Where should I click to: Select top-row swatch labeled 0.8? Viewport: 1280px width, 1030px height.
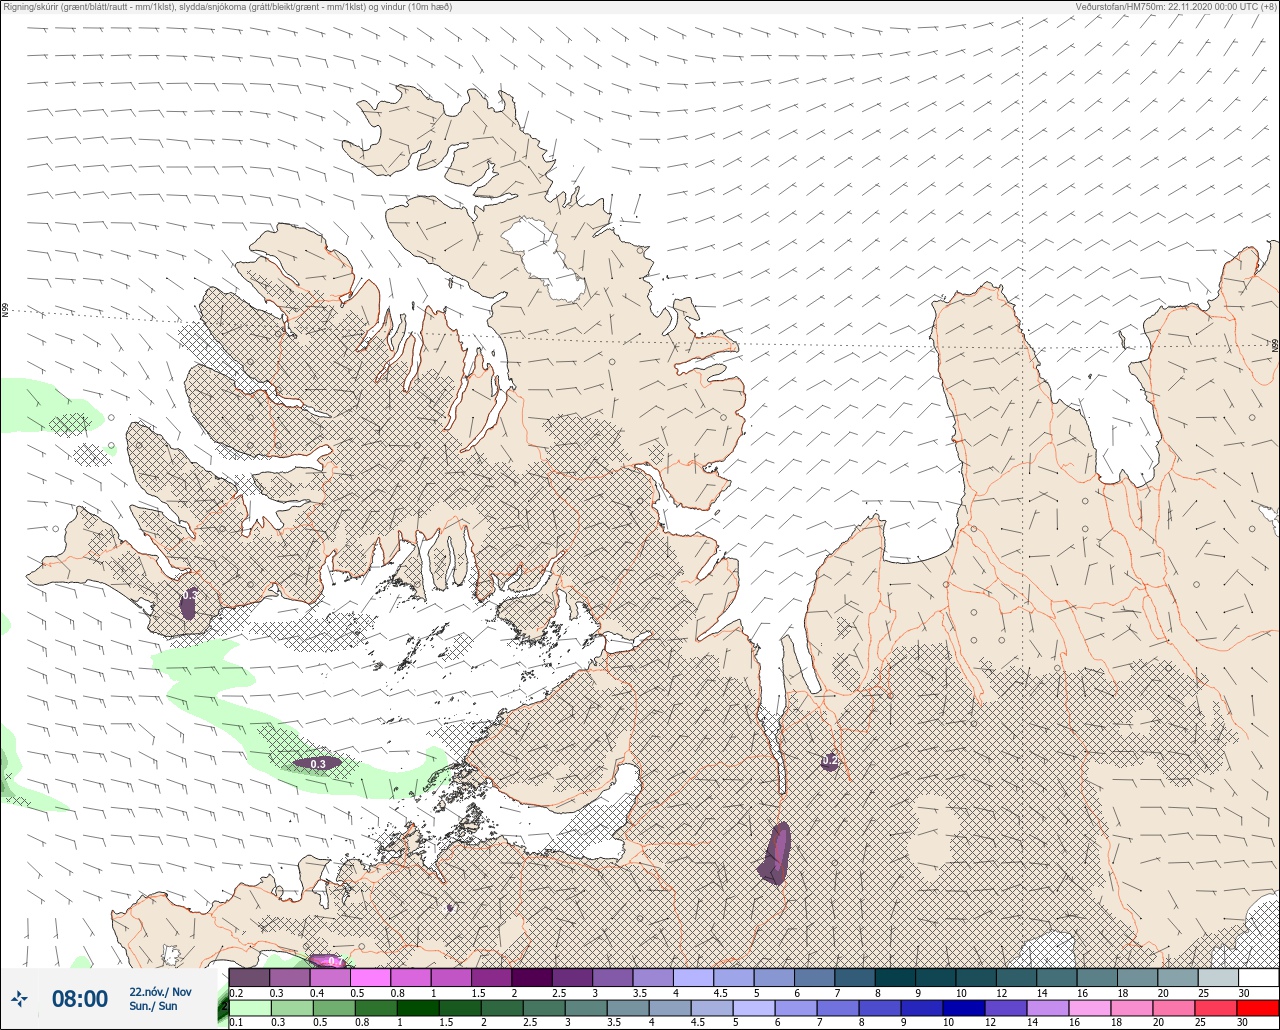(411, 977)
